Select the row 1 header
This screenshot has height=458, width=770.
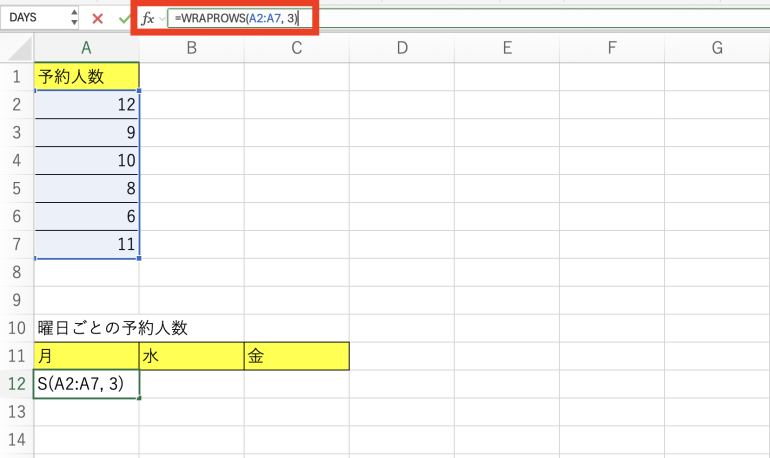click(x=17, y=76)
